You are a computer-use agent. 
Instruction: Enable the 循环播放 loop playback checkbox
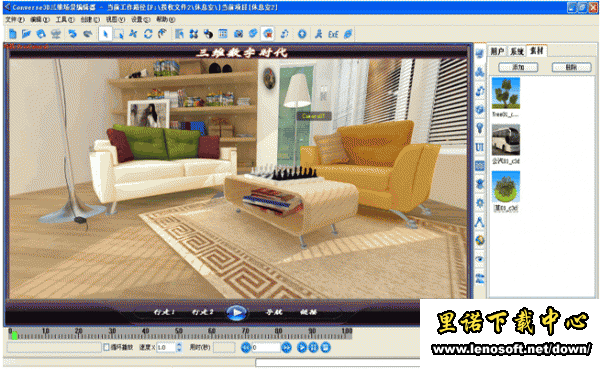(x=106, y=347)
